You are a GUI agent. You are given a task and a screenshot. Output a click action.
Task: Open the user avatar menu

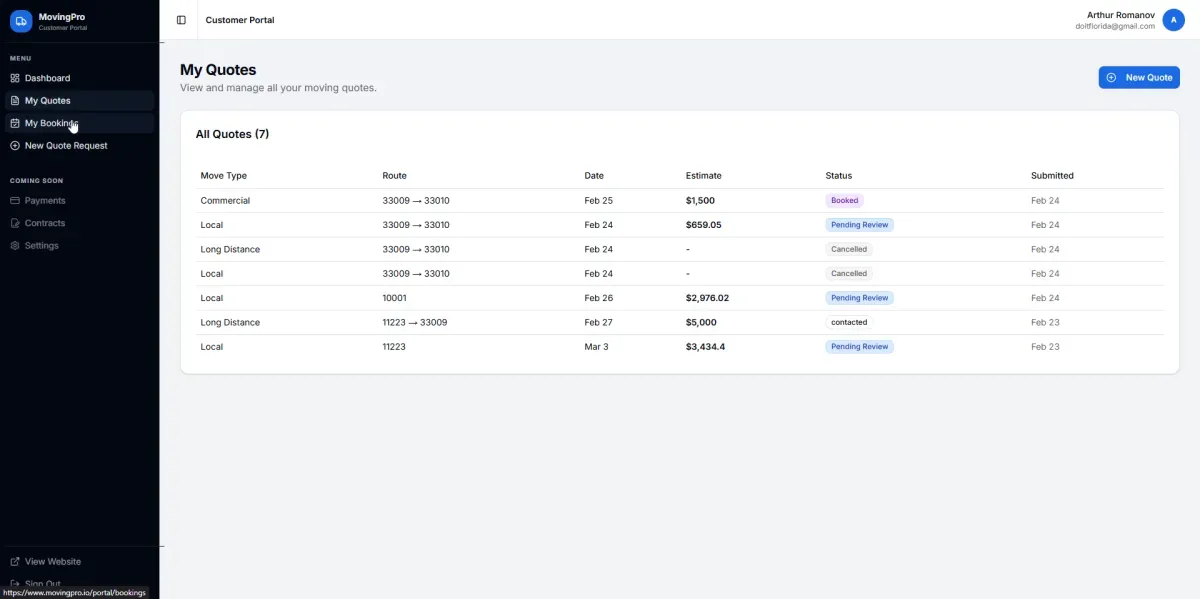point(1173,20)
